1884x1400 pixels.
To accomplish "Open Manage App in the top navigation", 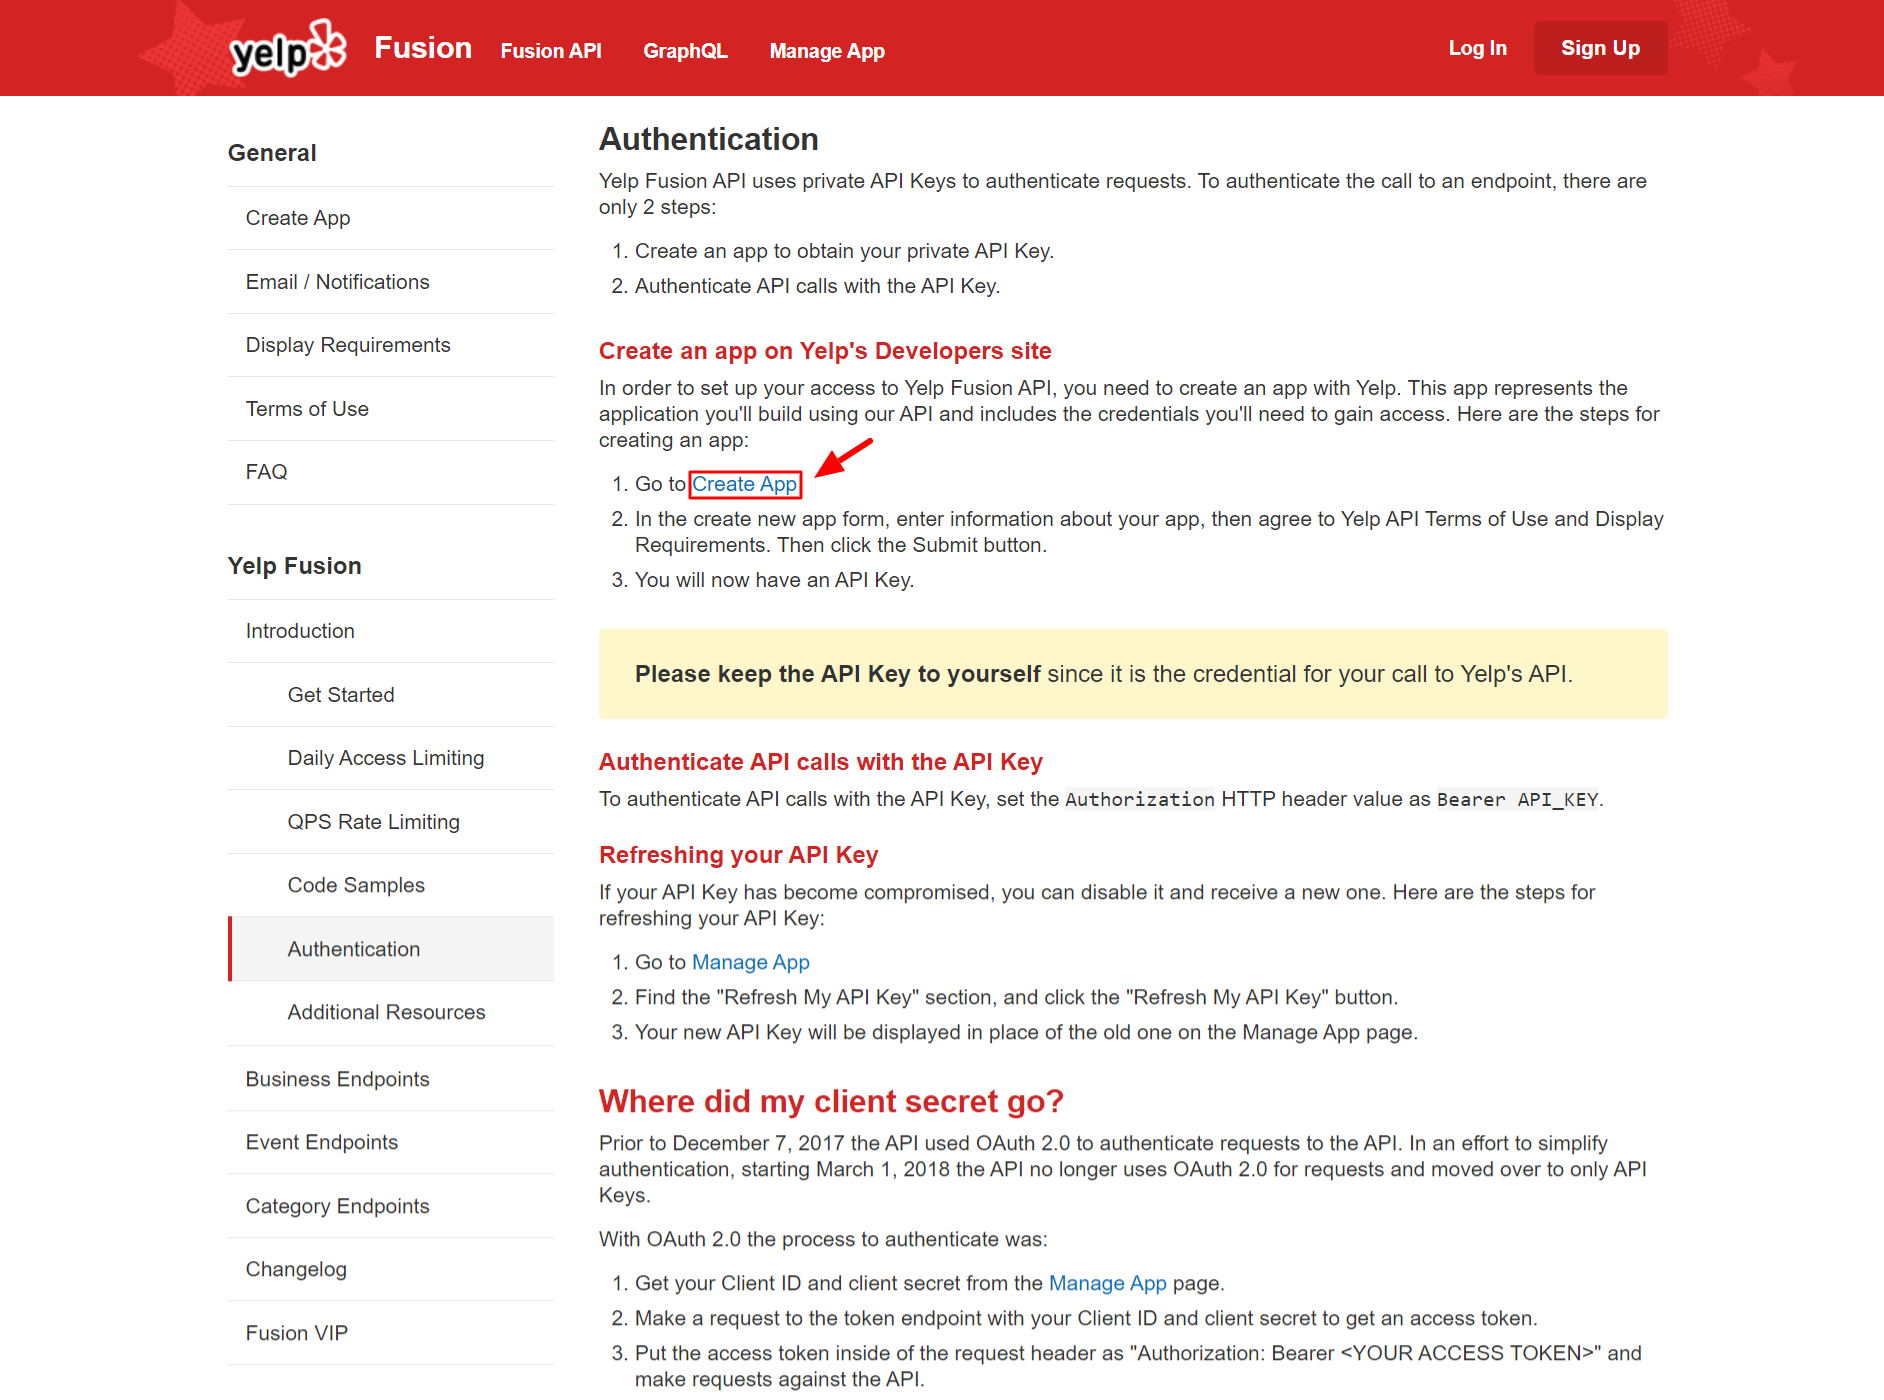I will pyautogui.click(x=827, y=51).
